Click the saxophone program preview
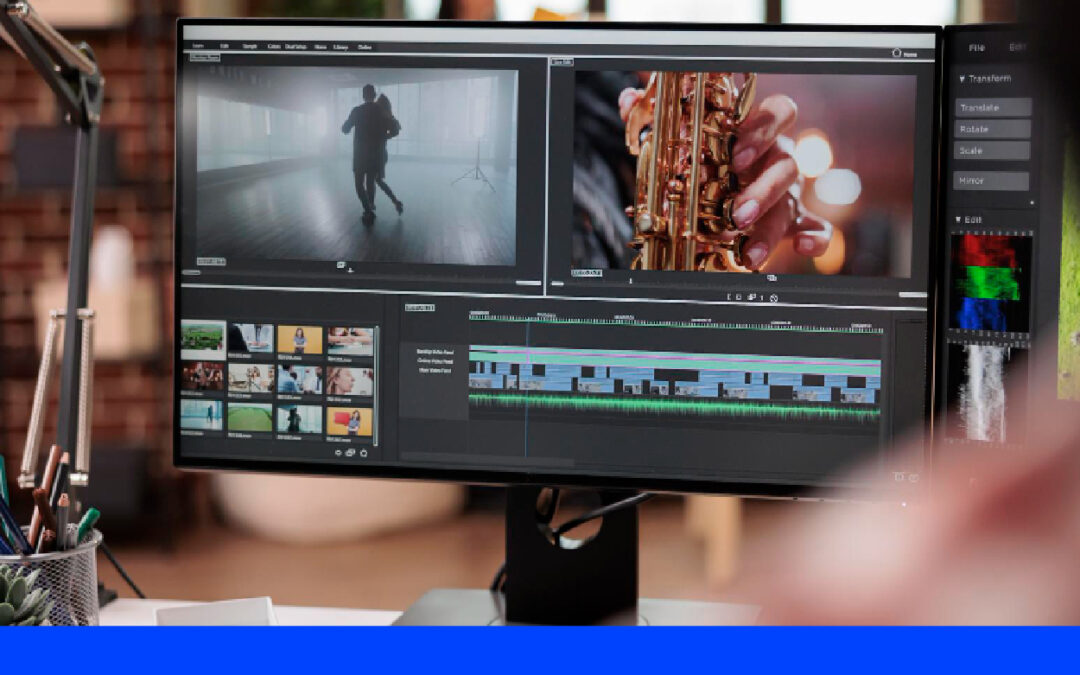 (745, 172)
